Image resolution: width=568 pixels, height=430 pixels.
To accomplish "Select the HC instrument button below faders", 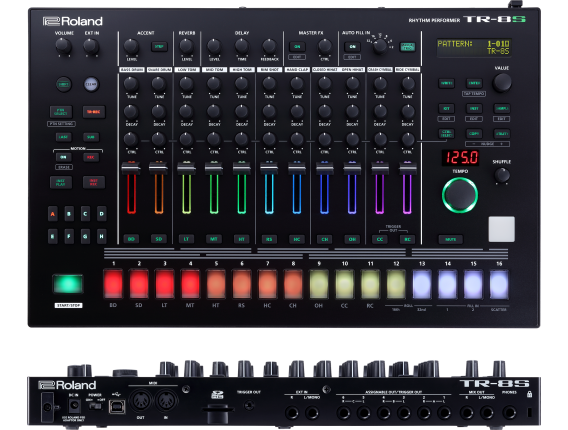I will (297, 239).
